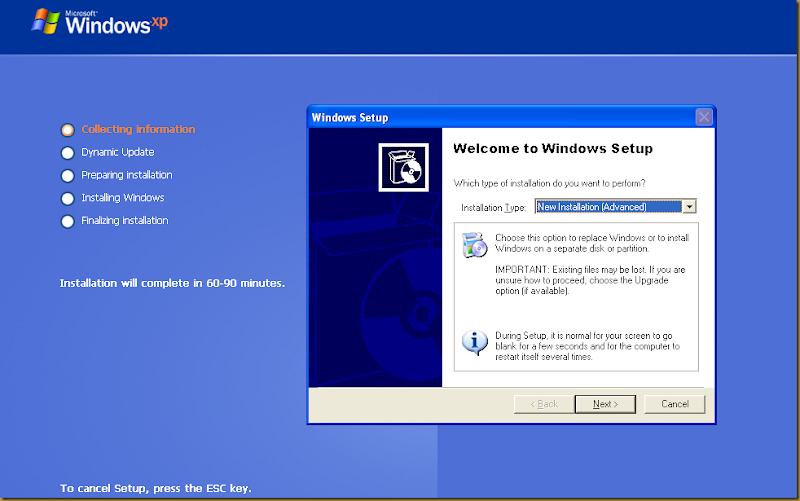Click the 'Dynamic Update' text
The image size is (800, 501).
tap(118, 152)
